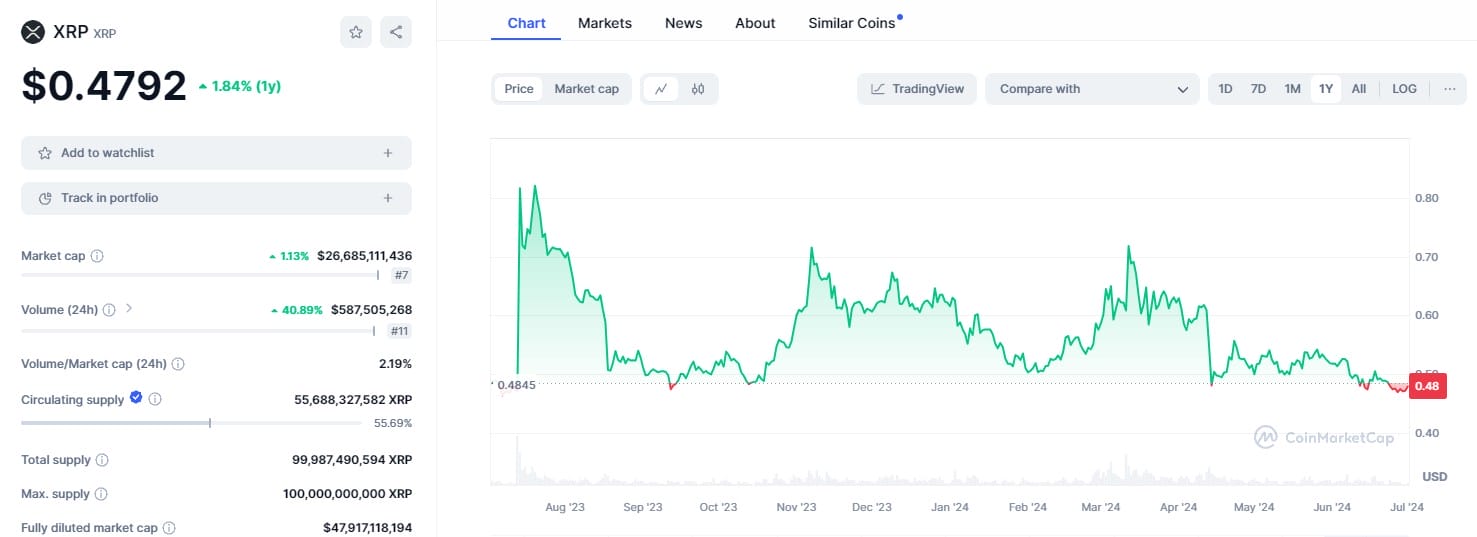
Task: Select the 7D time range
Action: [x=1258, y=89]
